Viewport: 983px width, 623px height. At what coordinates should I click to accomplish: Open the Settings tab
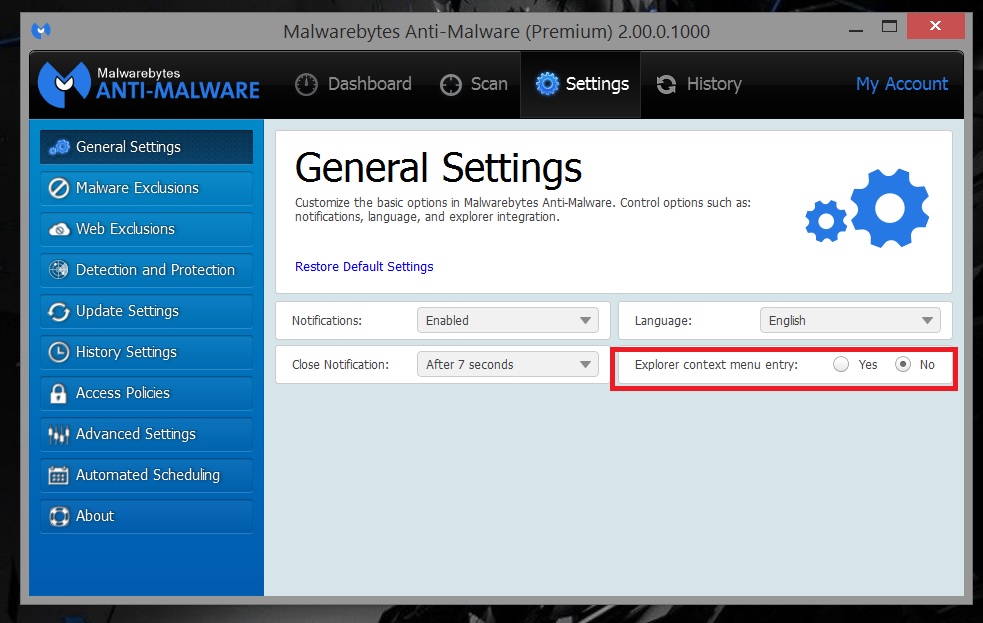click(581, 84)
